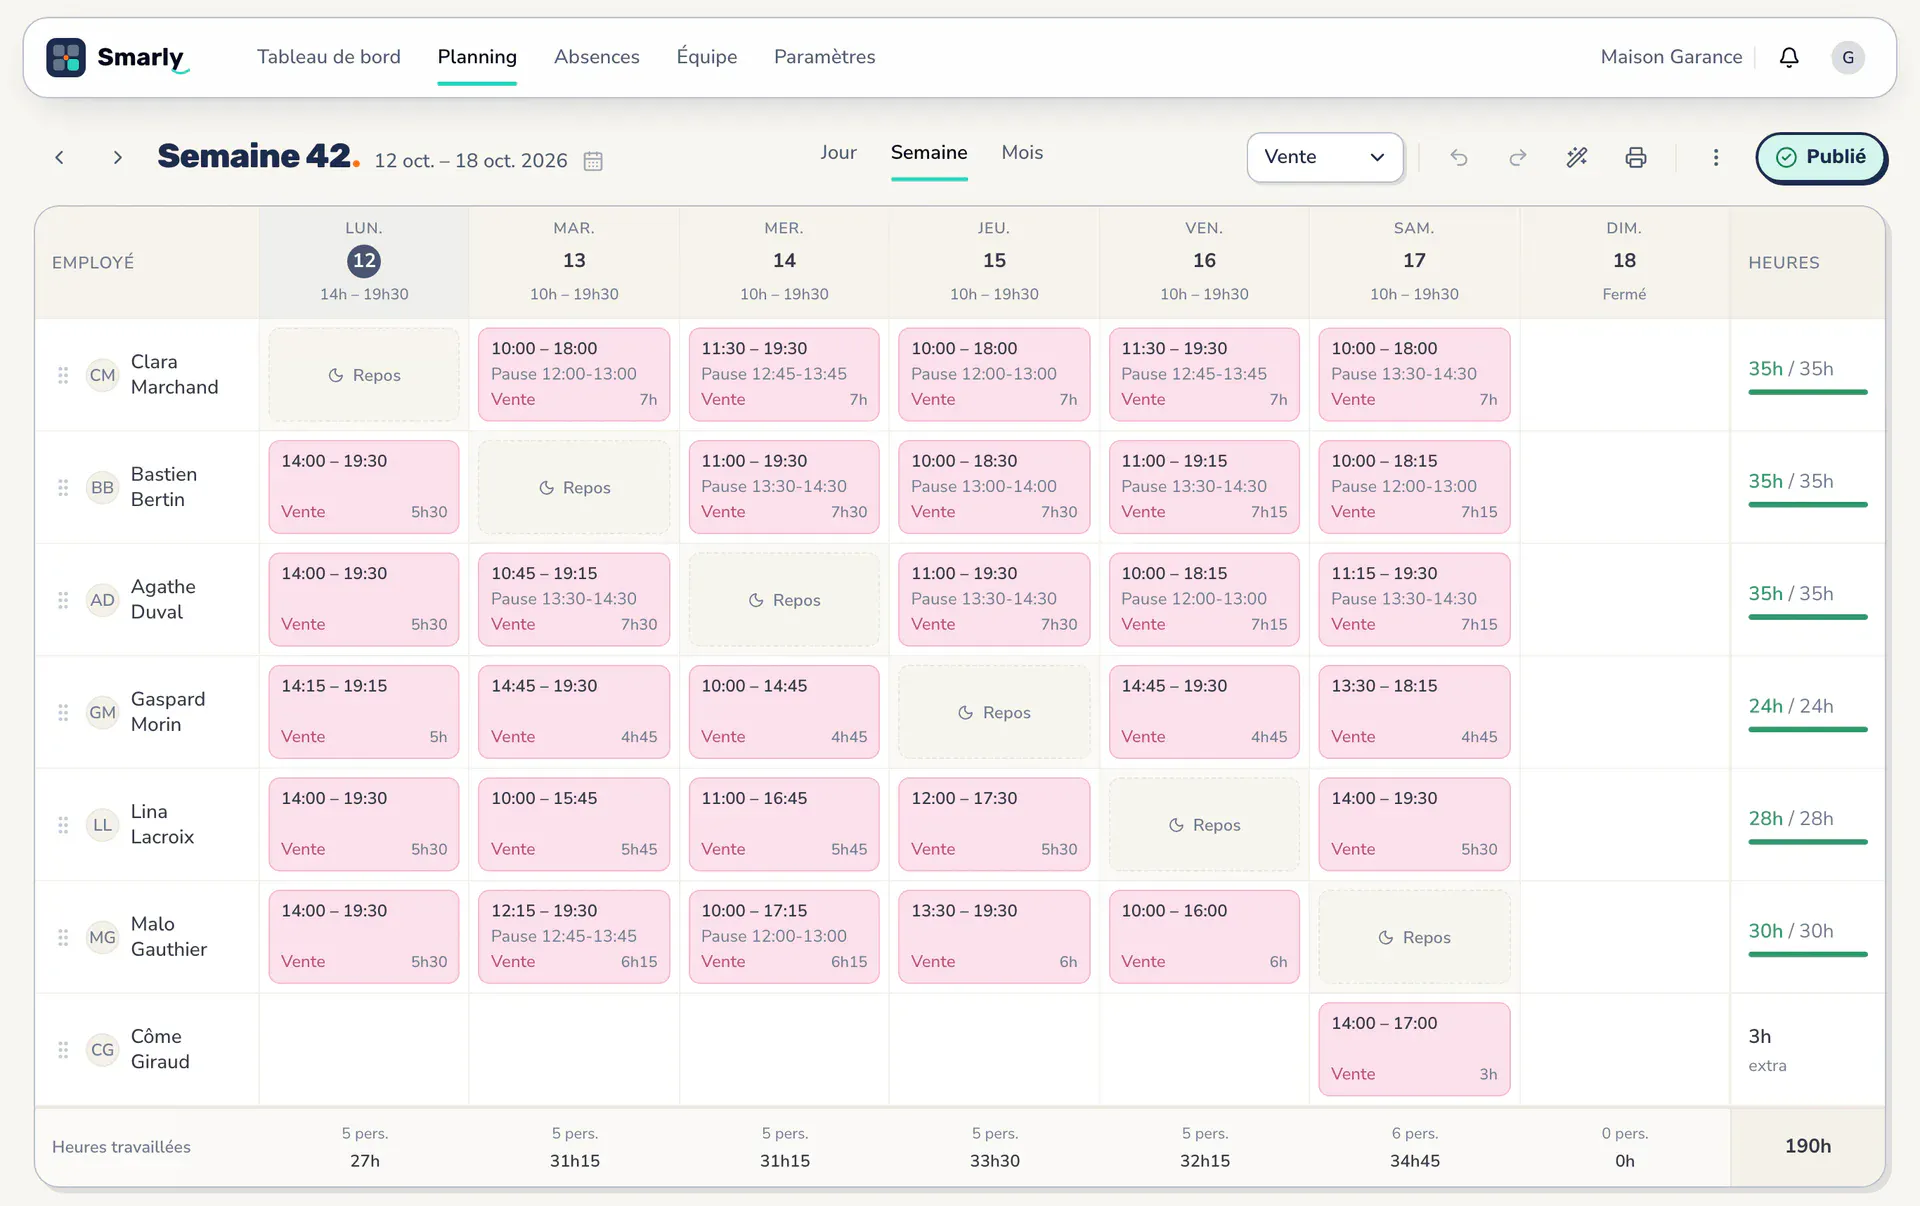The image size is (1920, 1206).
Task: Grab drag handle for Gaspard Morin row
Action: [63, 712]
